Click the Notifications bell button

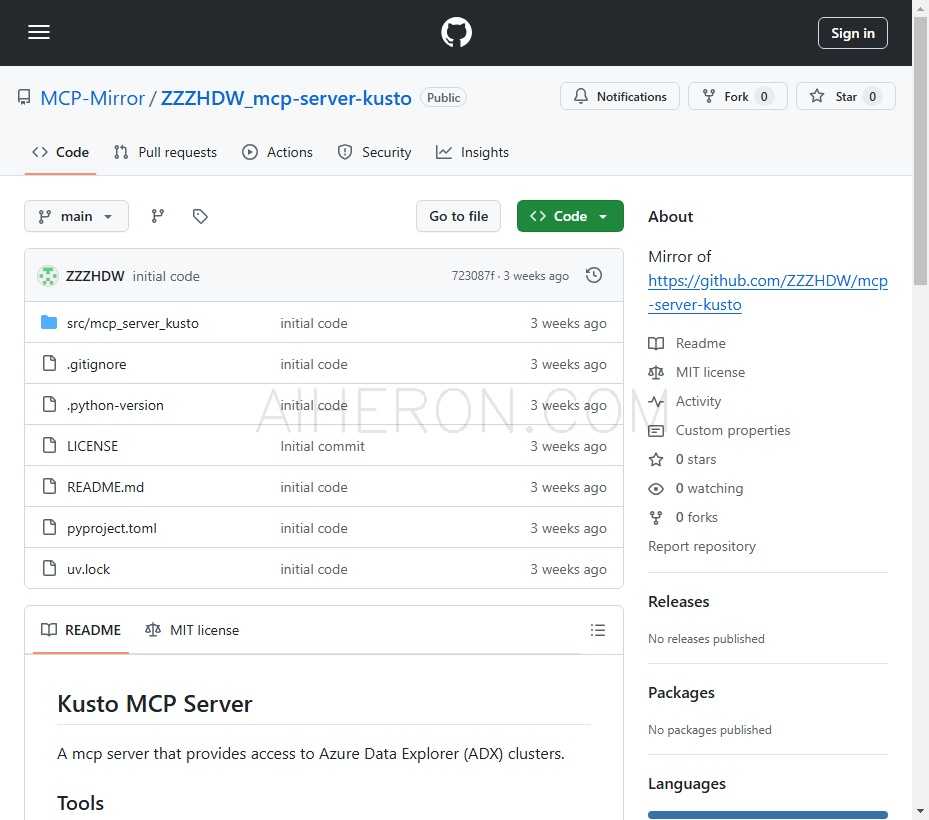[620, 97]
